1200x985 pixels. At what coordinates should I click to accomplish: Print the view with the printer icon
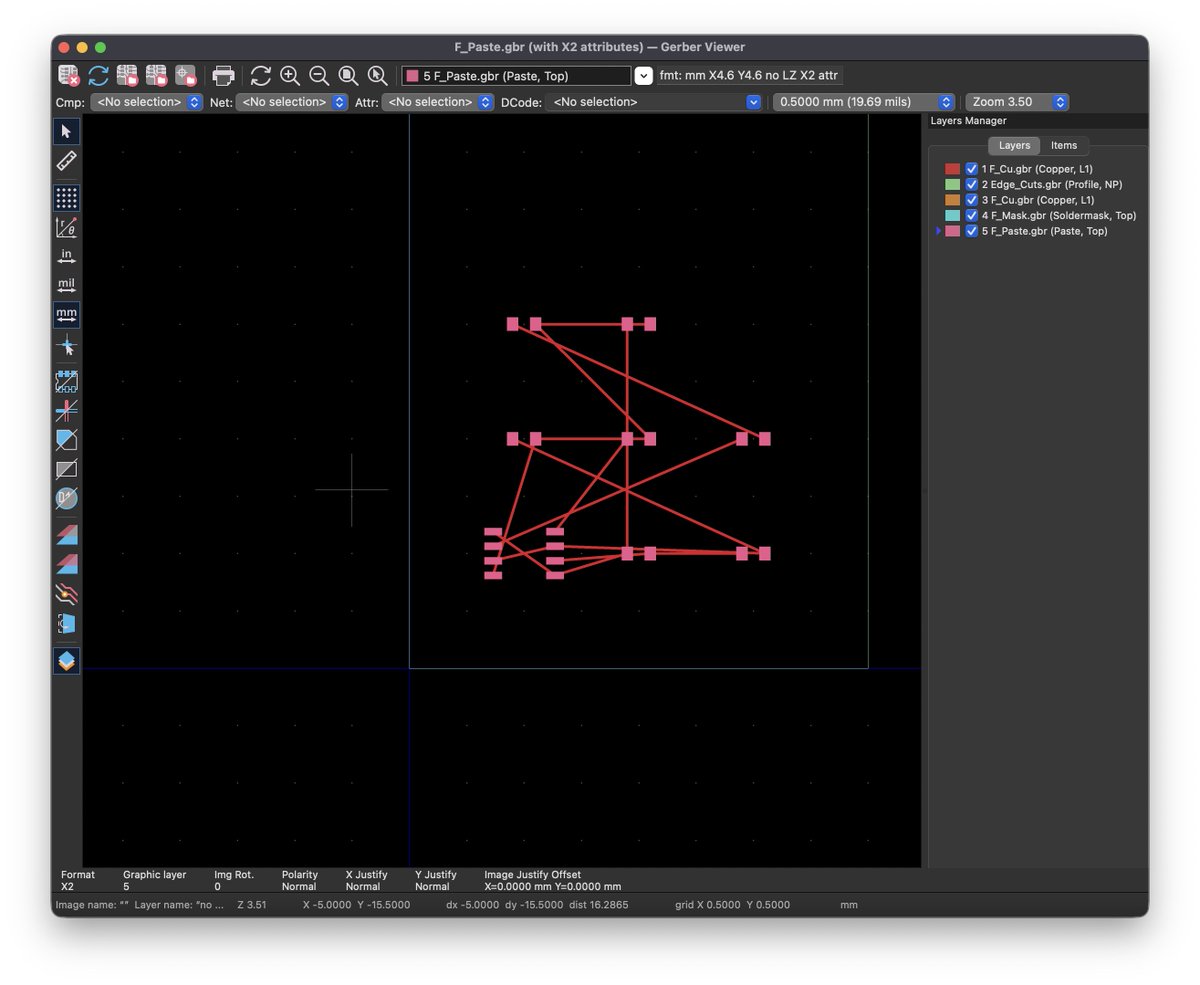[224, 76]
